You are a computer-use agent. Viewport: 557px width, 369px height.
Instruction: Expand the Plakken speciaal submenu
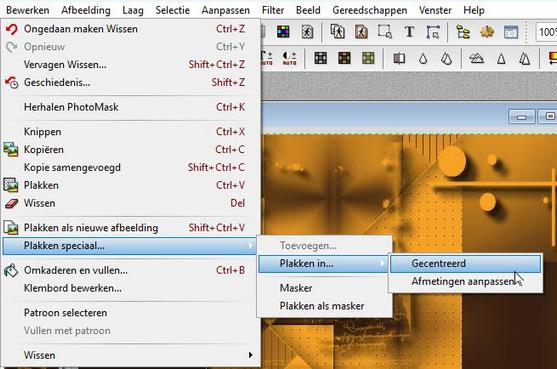129,245
